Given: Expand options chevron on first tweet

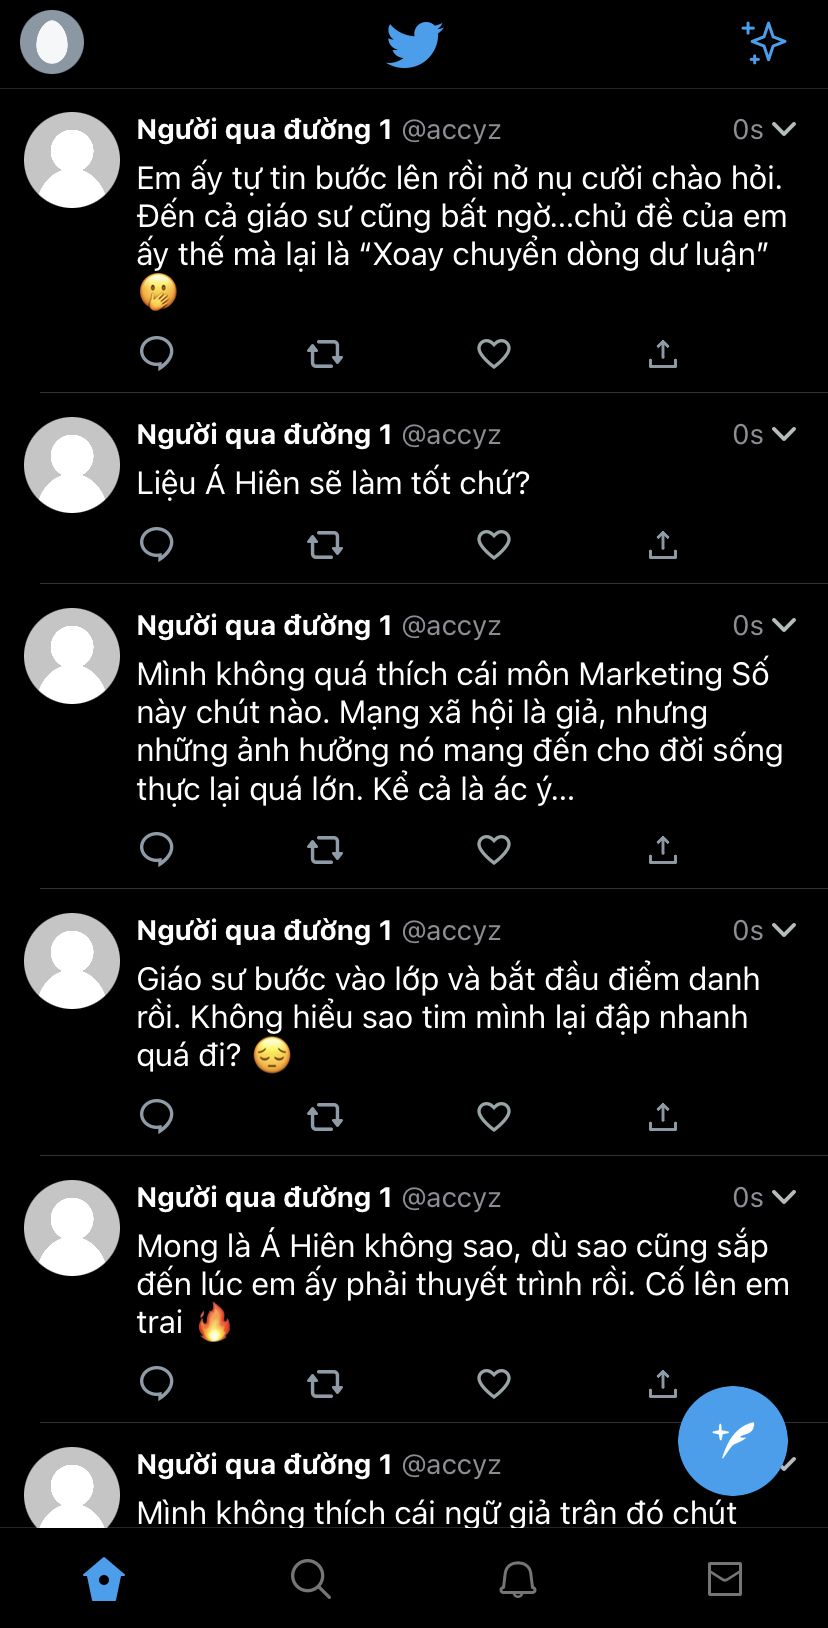Looking at the screenshot, I should [x=785, y=129].
